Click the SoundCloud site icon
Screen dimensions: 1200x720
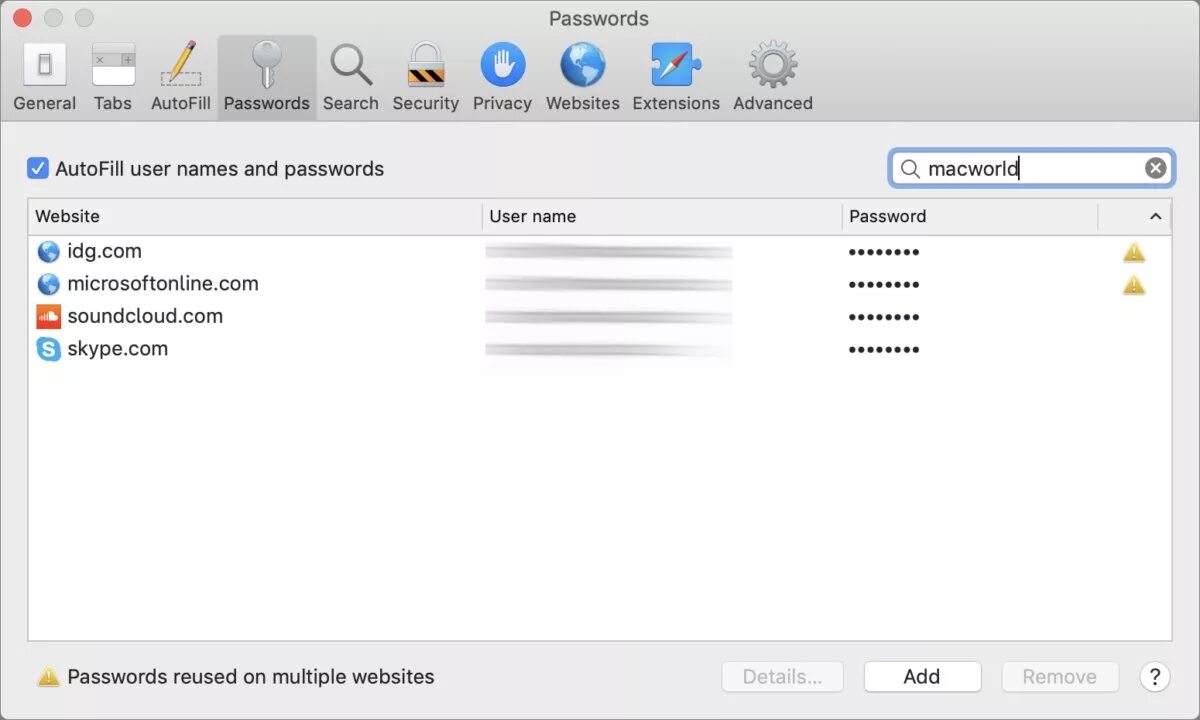coord(48,317)
